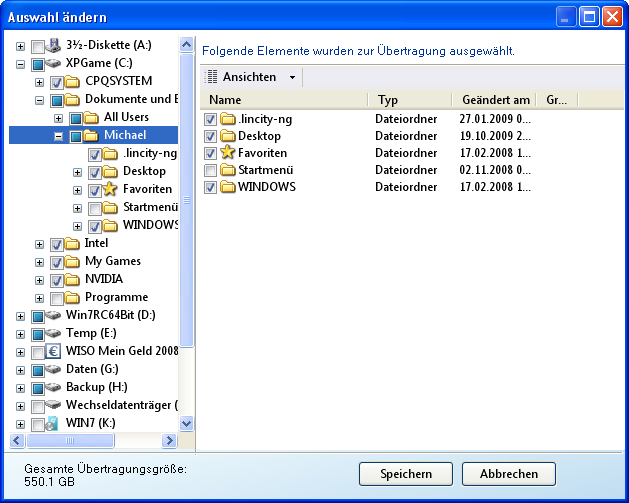
Task: Check the WIN7 (K:) drive checkbox
Action: (38, 424)
